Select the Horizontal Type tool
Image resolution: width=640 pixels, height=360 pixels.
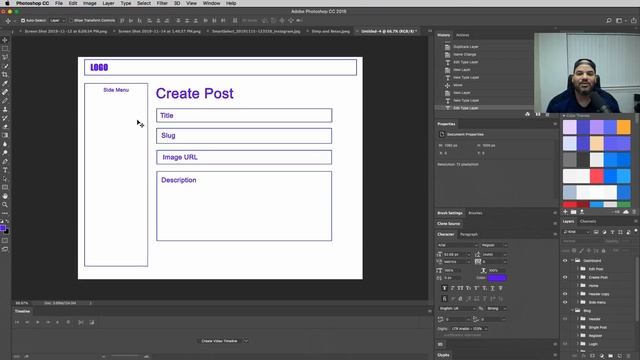coord(5,170)
